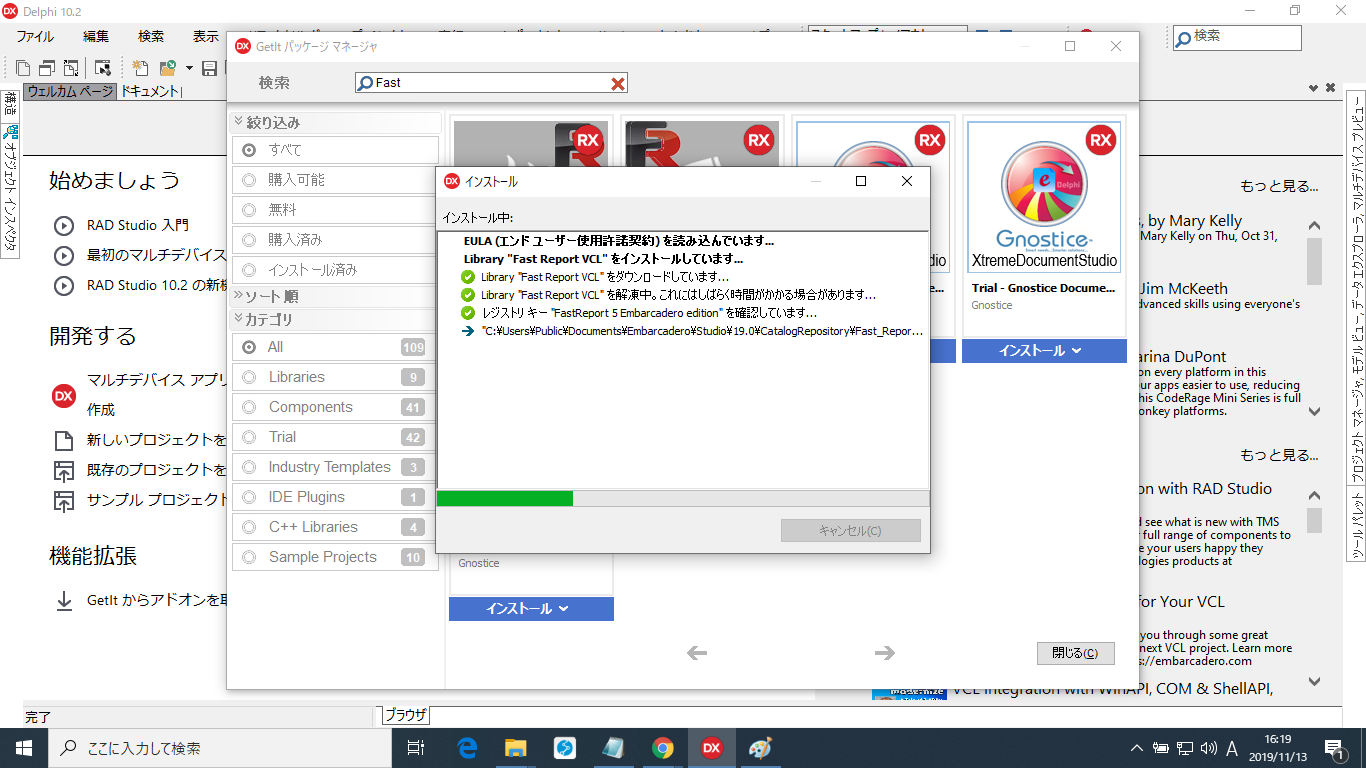This screenshot has width=1366, height=768.
Task: Click the toggle form/unit toolbar icon
Action: pos(71,68)
